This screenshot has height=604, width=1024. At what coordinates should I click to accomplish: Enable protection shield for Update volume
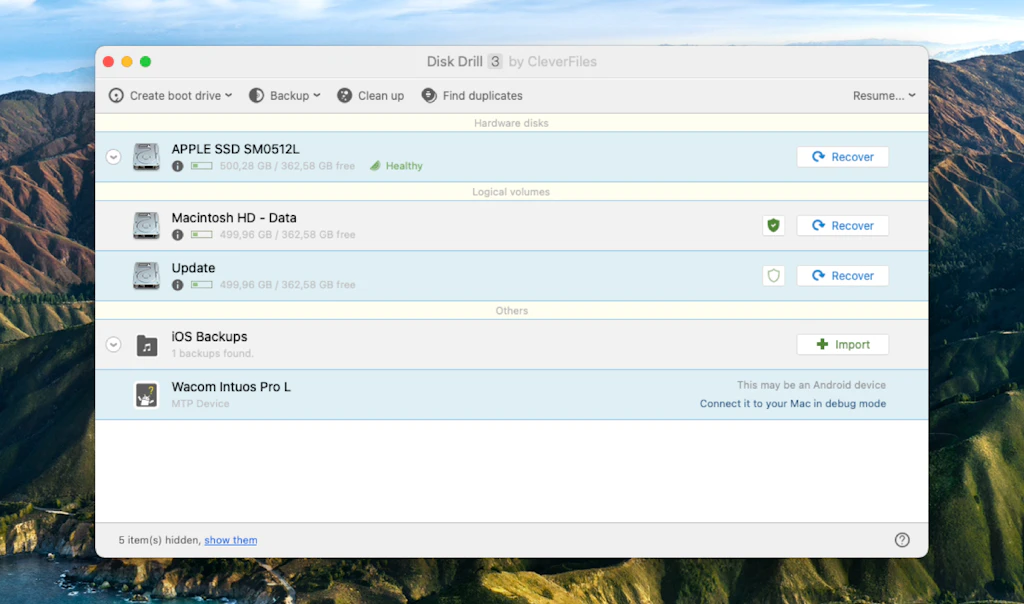(x=773, y=276)
